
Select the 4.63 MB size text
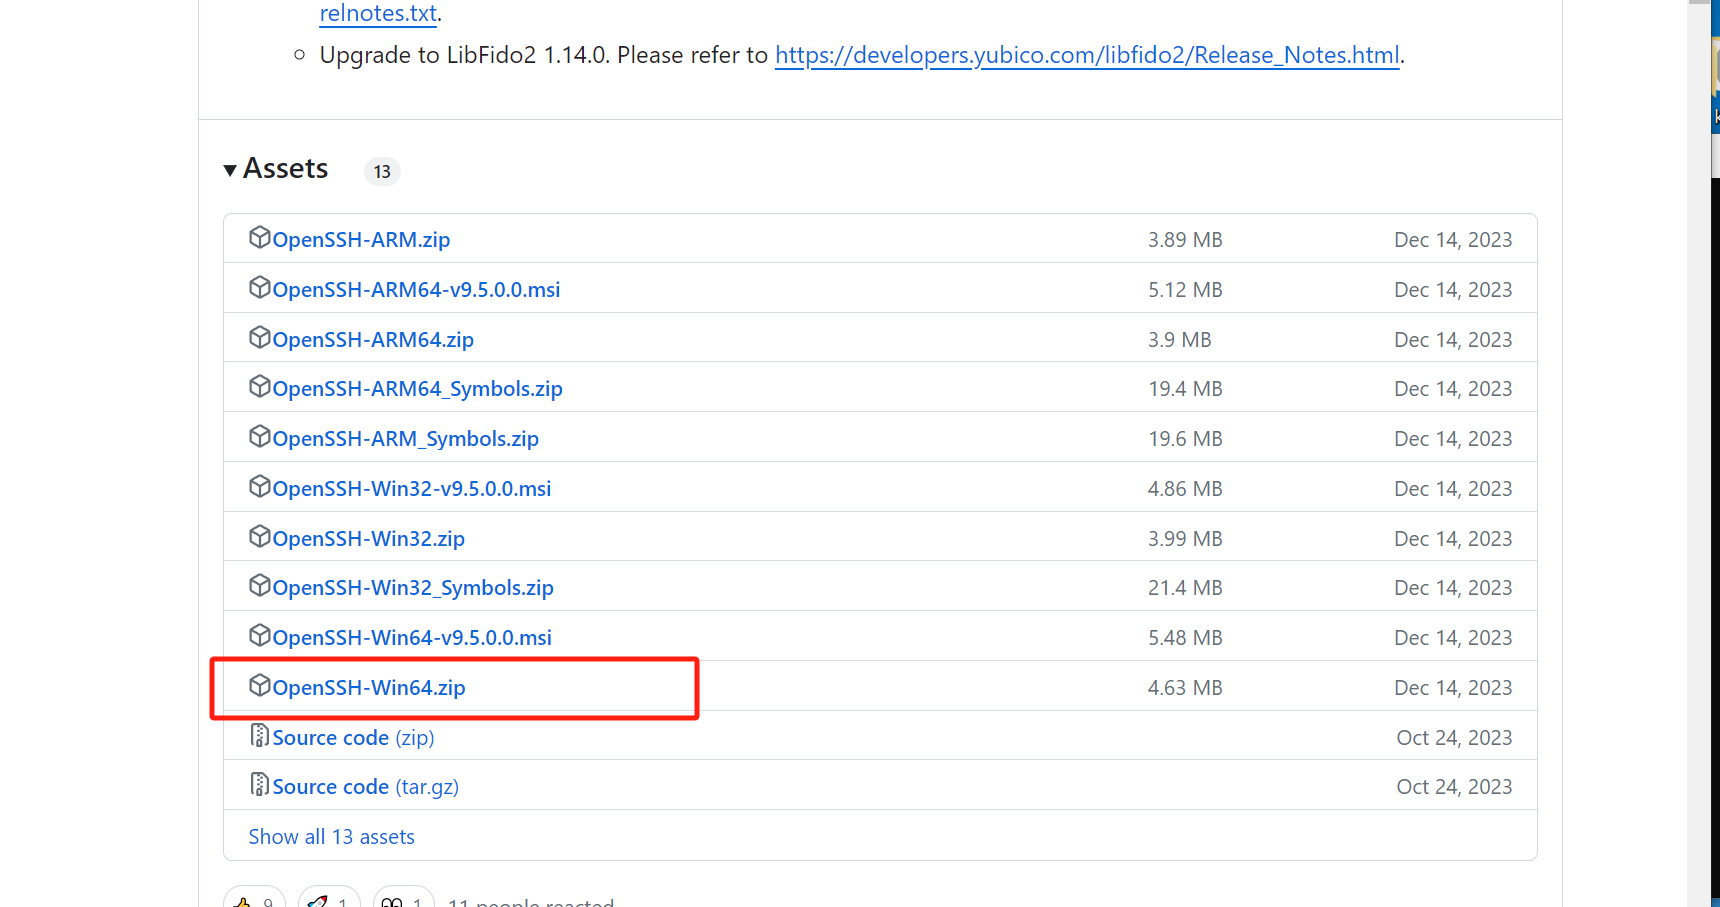pyautogui.click(x=1185, y=688)
